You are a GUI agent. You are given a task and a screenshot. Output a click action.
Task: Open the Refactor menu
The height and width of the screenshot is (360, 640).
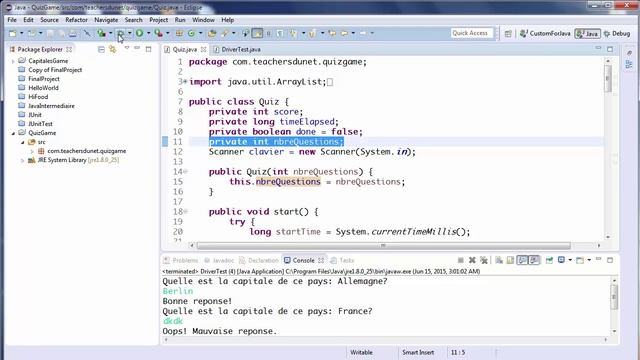pyautogui.click(x=76, y=20)
